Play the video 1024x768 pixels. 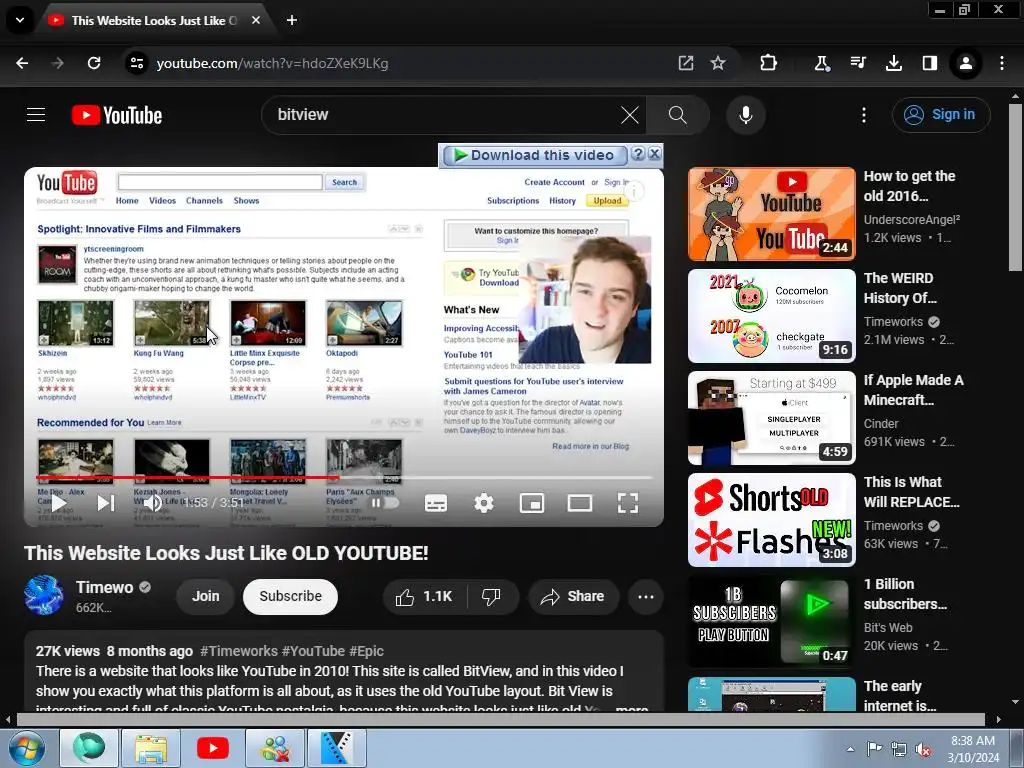(x=59, y=503)
